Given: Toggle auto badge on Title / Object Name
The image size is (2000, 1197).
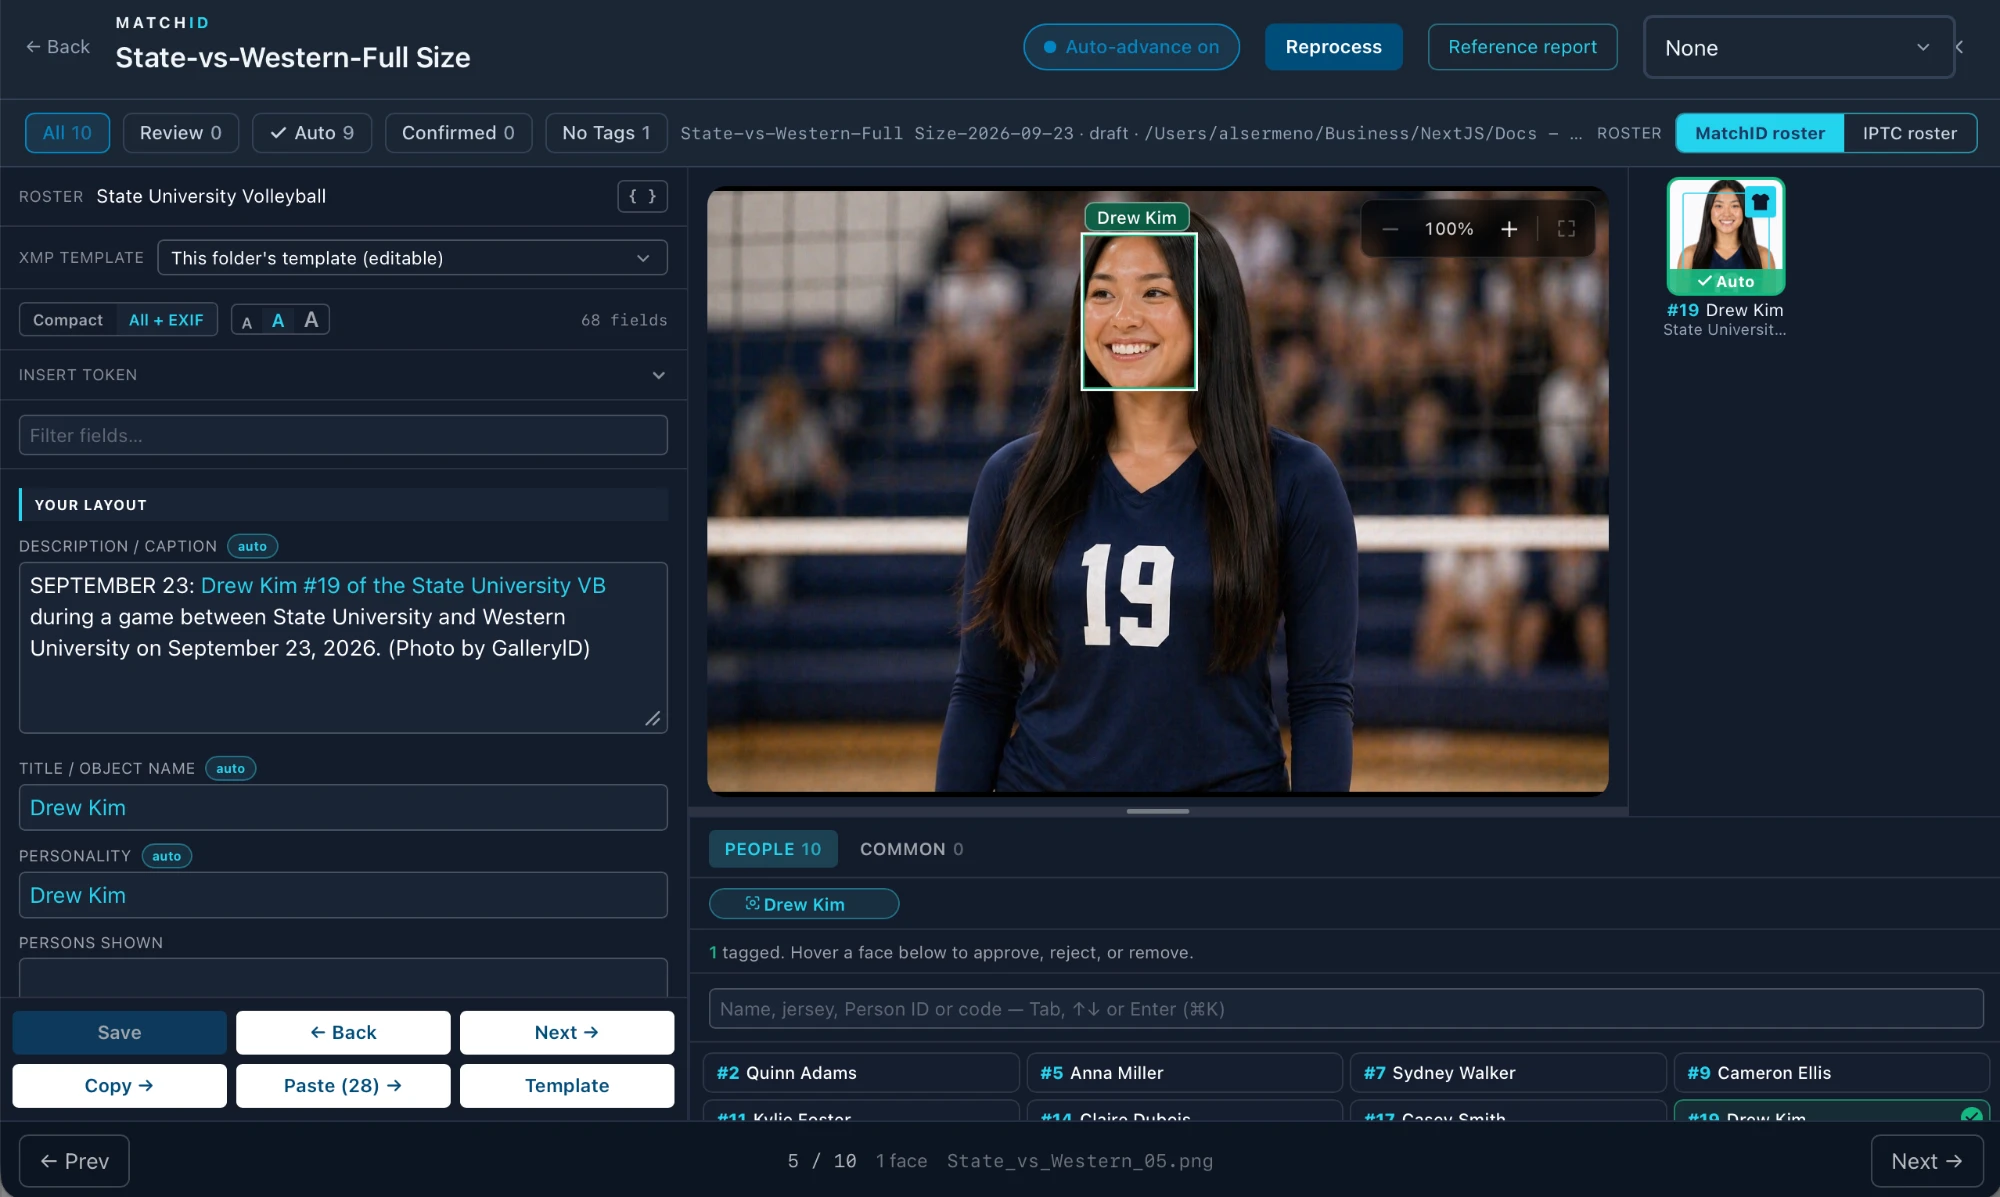Looking at the screenshot, I should tap(230, 768).
